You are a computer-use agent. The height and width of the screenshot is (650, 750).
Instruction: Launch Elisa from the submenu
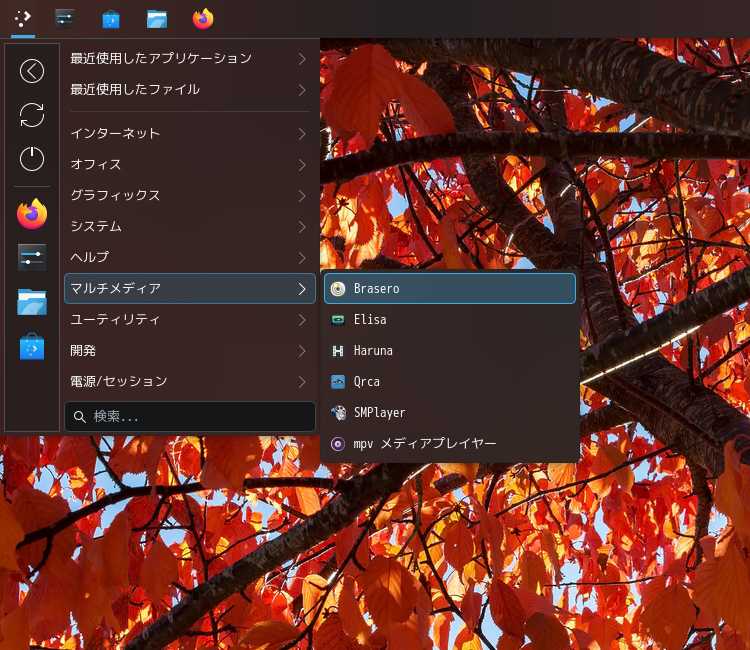(x=450, y=320)
